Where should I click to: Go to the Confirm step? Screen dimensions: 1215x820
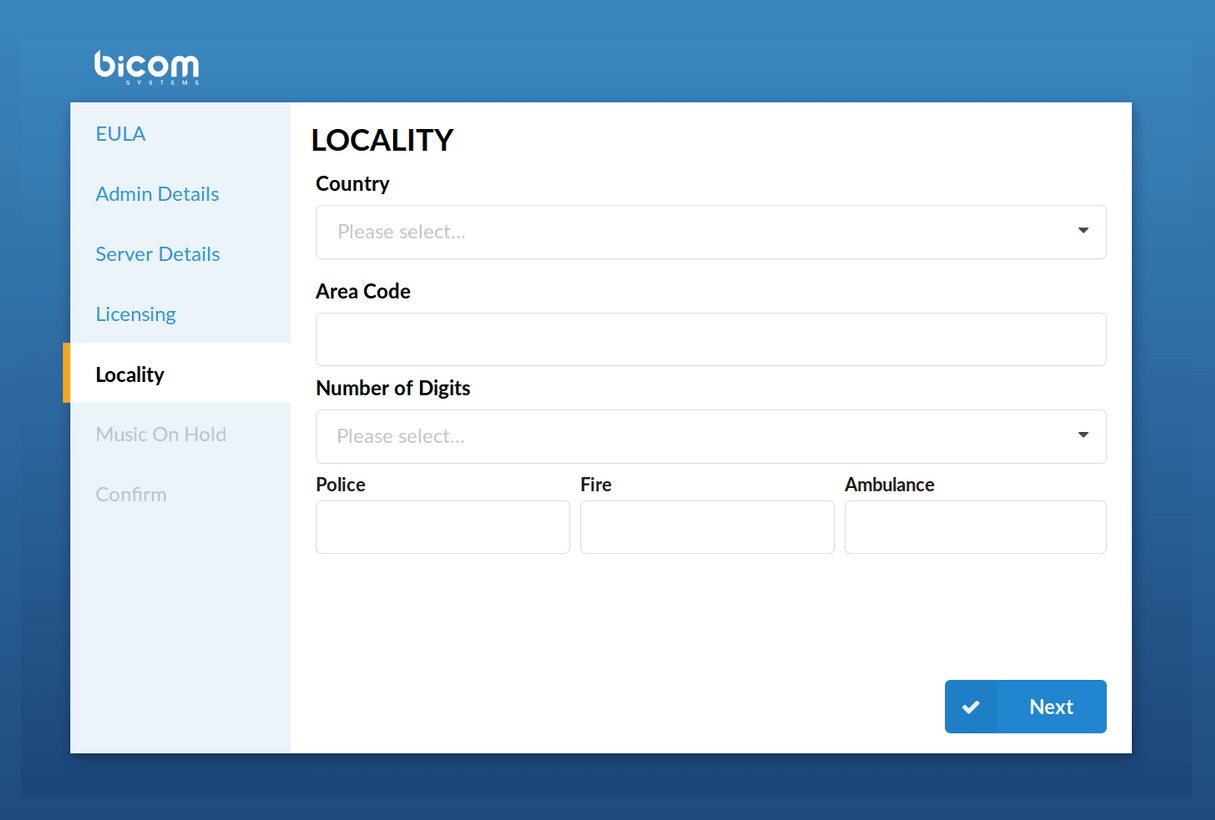(131, 494)
